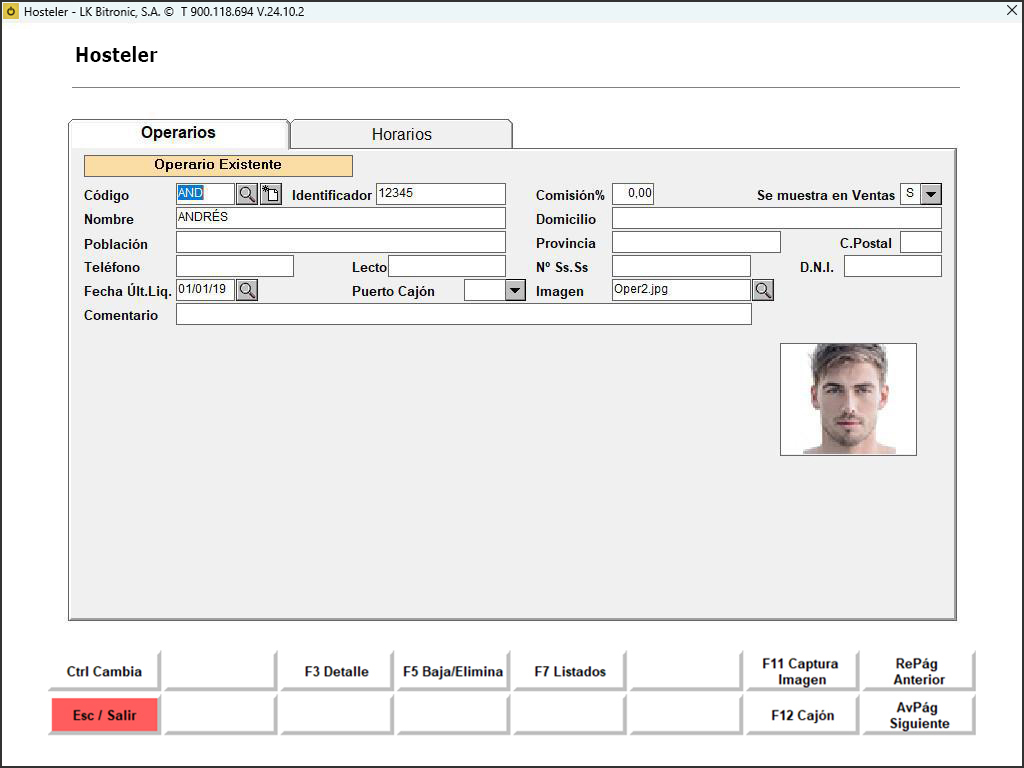1024x768 pixels.
Task: Go to previous record with RePág Anterior
Action: click(x=918, y=671)
